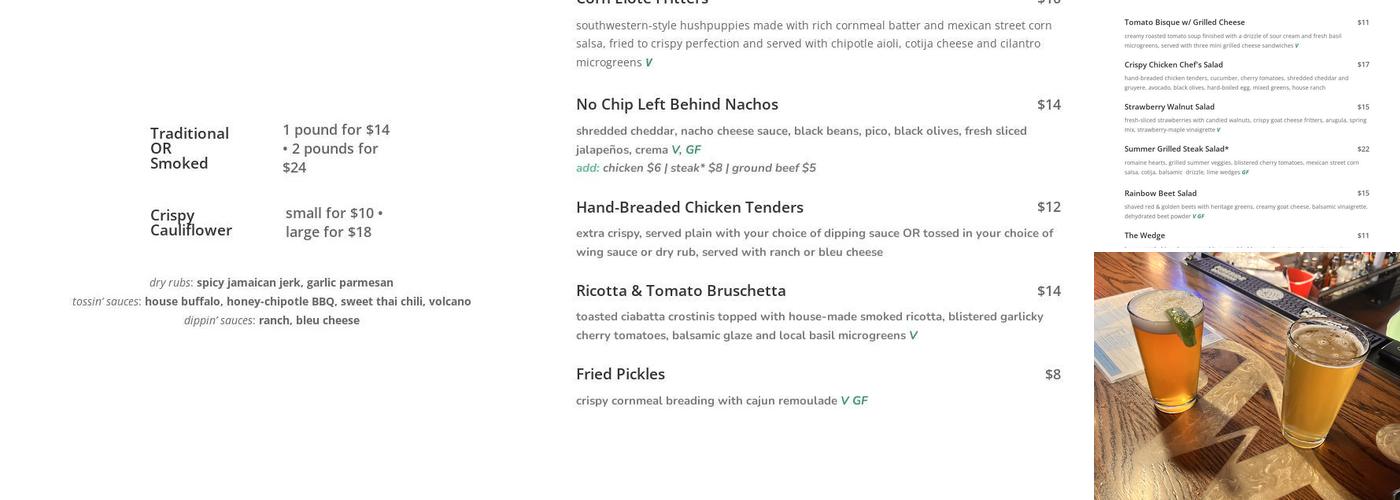Click the Fried Pickles item title
Image resolution: width=1400 pixels, height=500 pixels.
(620, 374)
